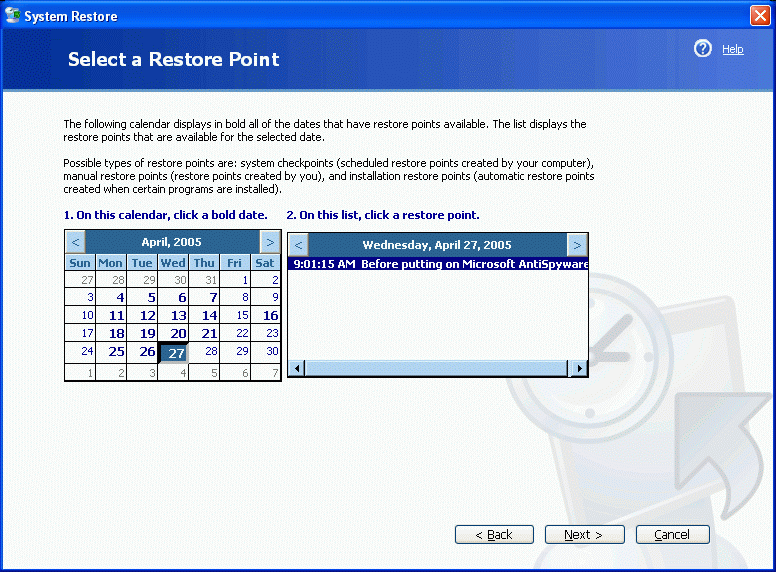Click date 9 in the calendar

(266, 297)
